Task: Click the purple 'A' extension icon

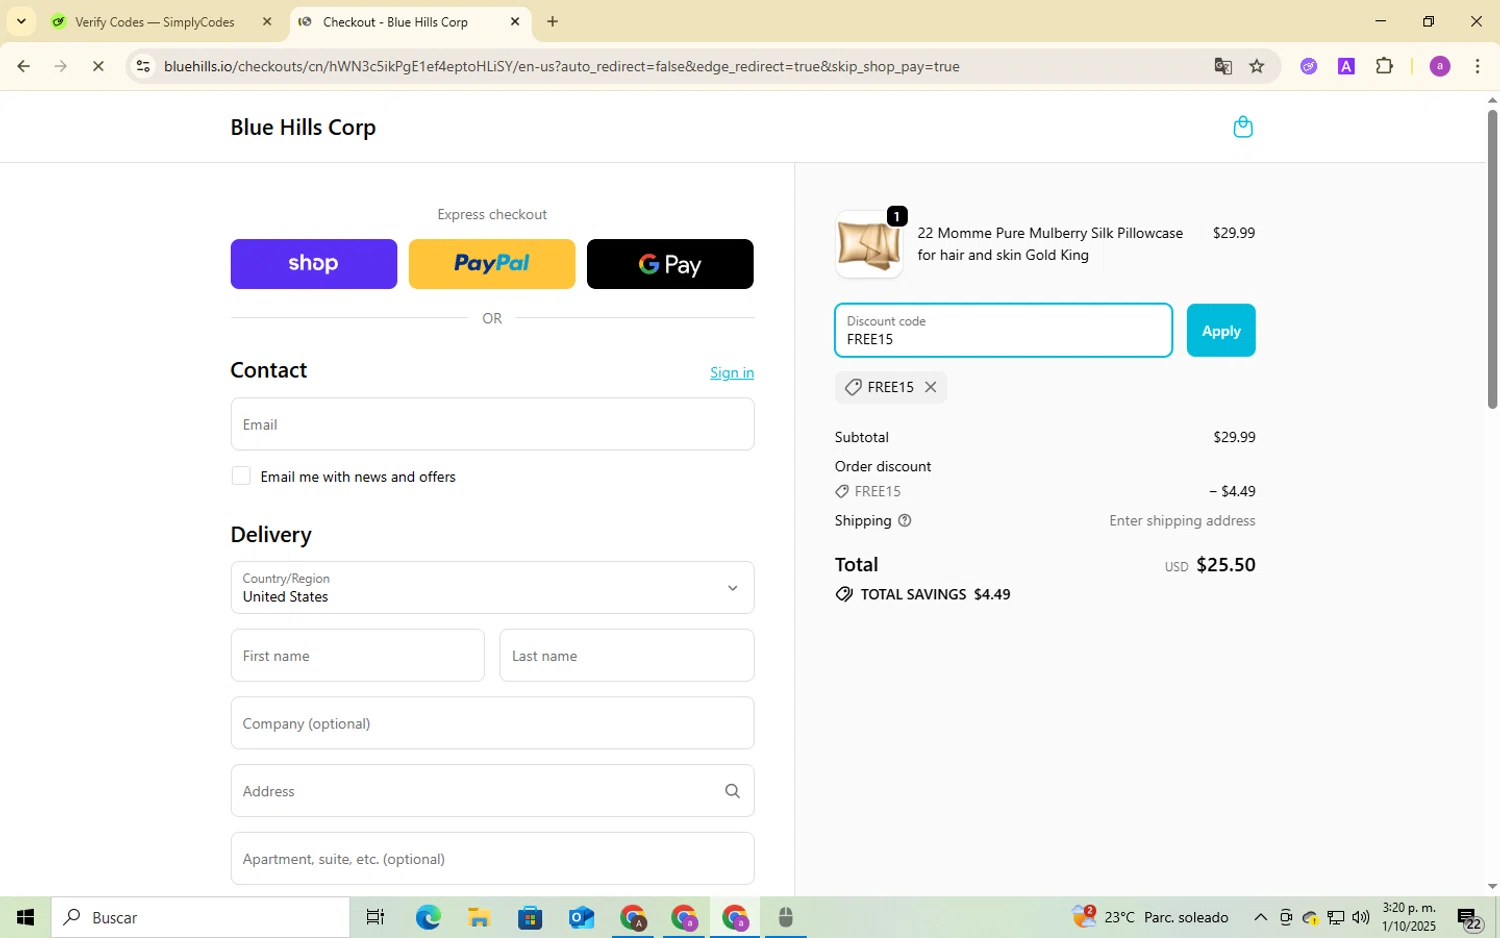Action: click(x=1346, y=66)
